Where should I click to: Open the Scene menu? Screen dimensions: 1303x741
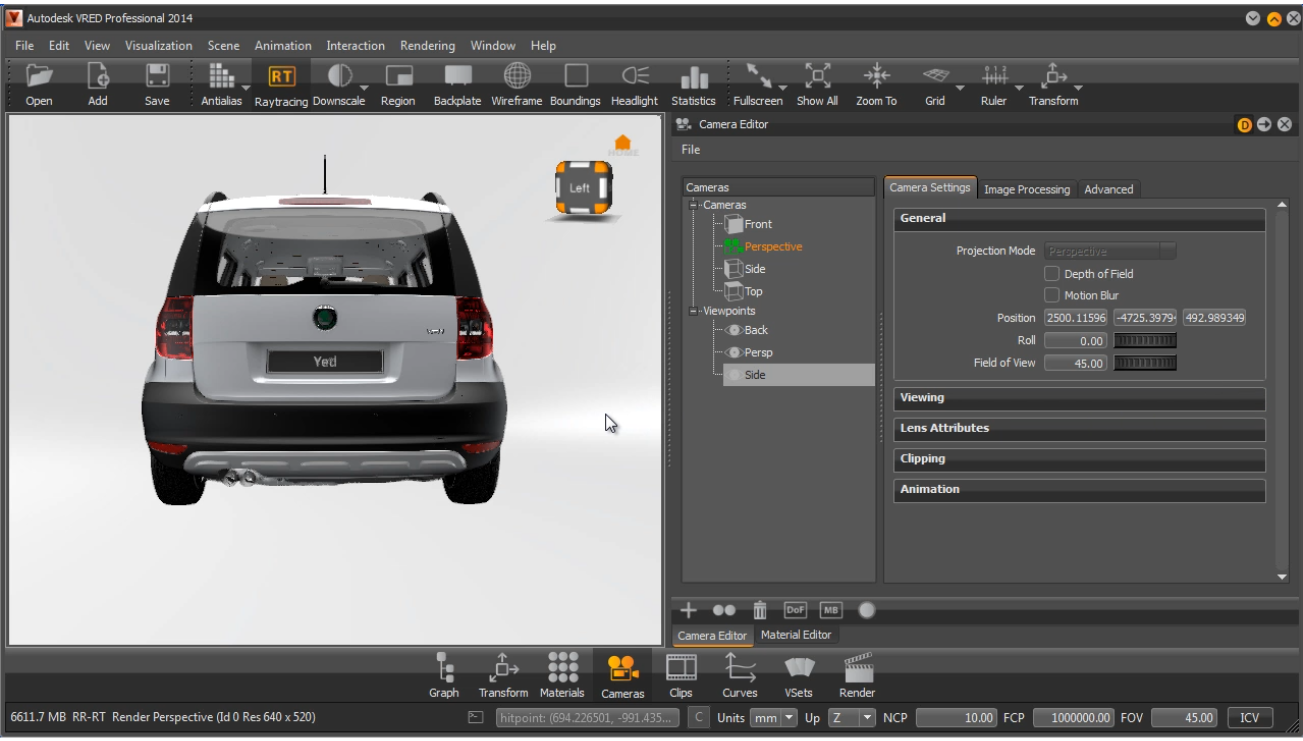(224, 46)
